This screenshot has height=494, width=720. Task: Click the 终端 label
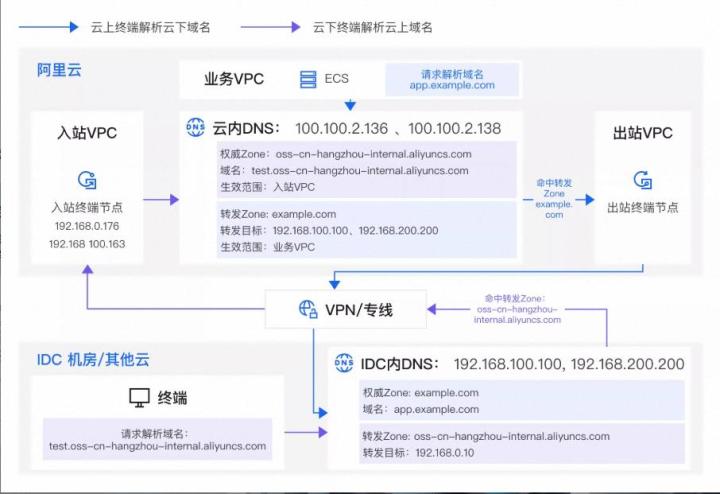[x=172, y=398]
